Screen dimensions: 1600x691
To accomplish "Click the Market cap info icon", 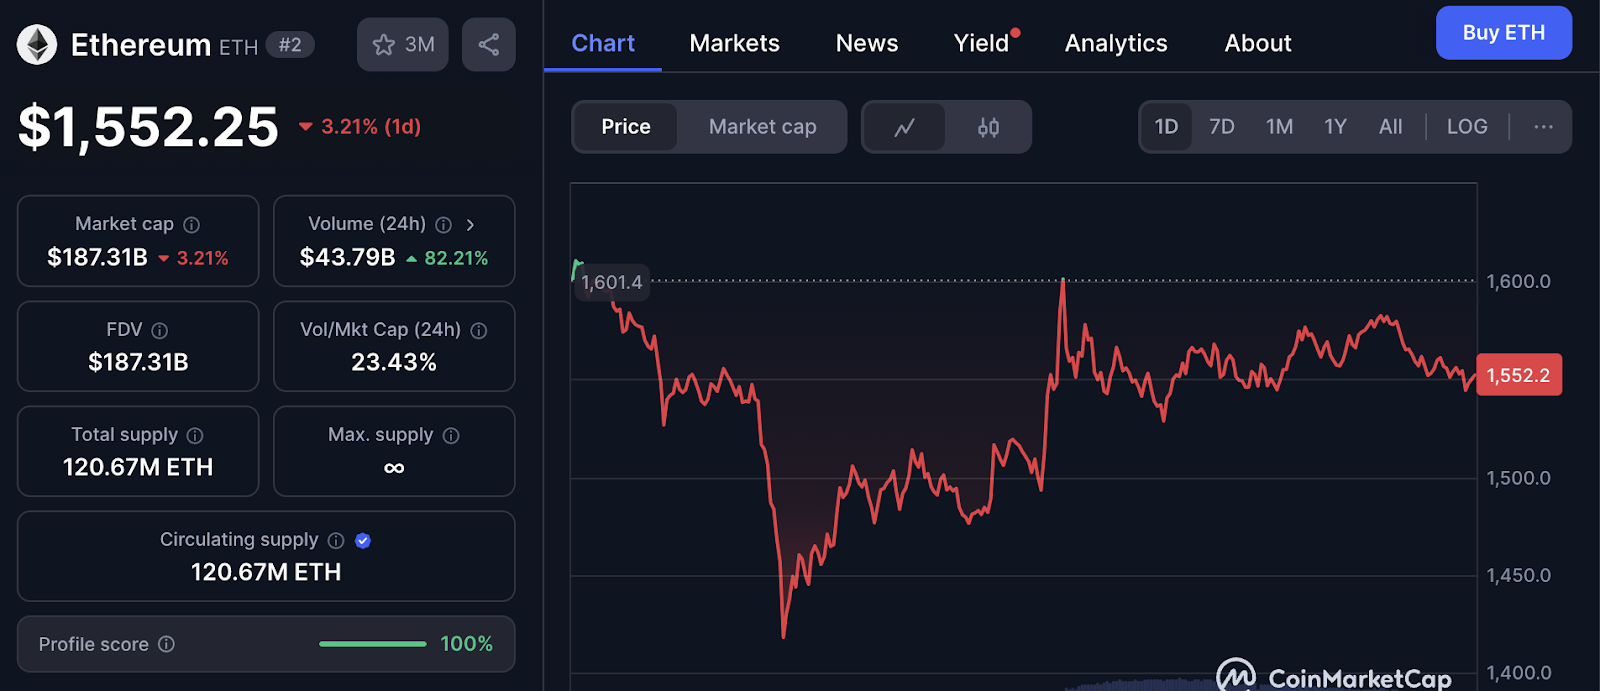I will point(192,225).
